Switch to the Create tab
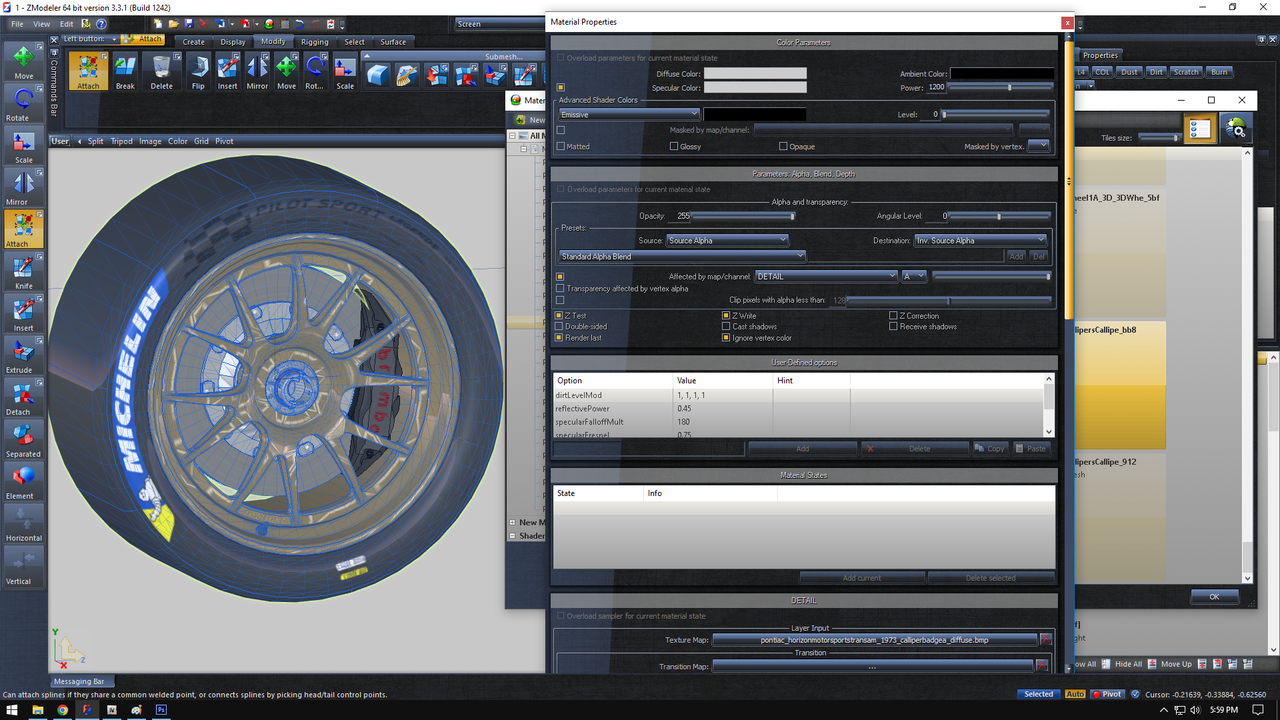The width and height of the screenshot is (1280, 720). click(x=194, y=42)
